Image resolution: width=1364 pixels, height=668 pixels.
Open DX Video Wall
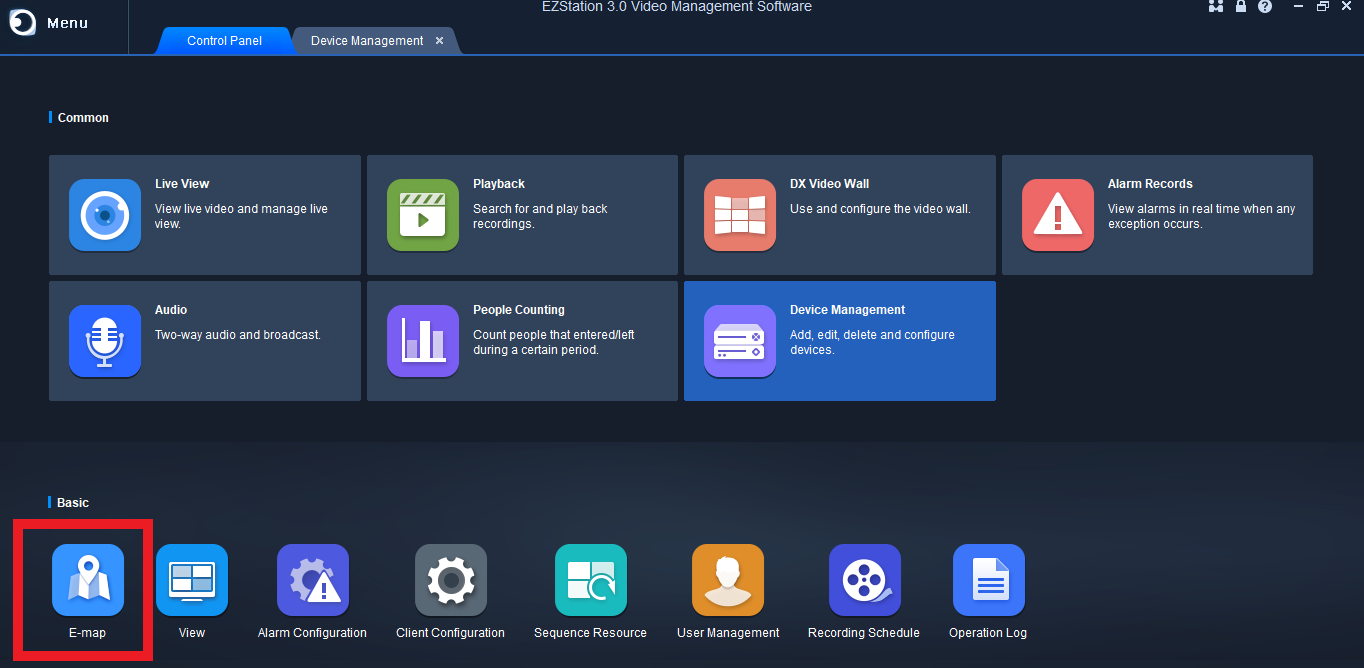839,215
